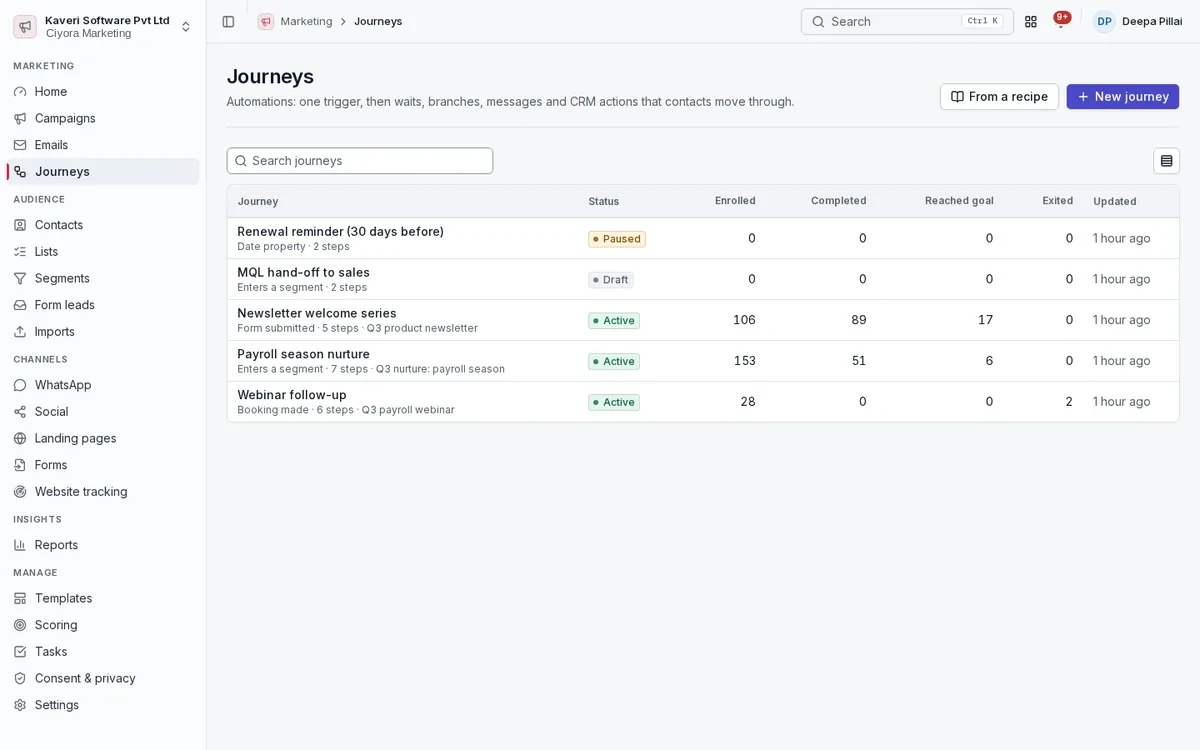Select the Templates icon
1200x750 pixels.
[20, 598]
